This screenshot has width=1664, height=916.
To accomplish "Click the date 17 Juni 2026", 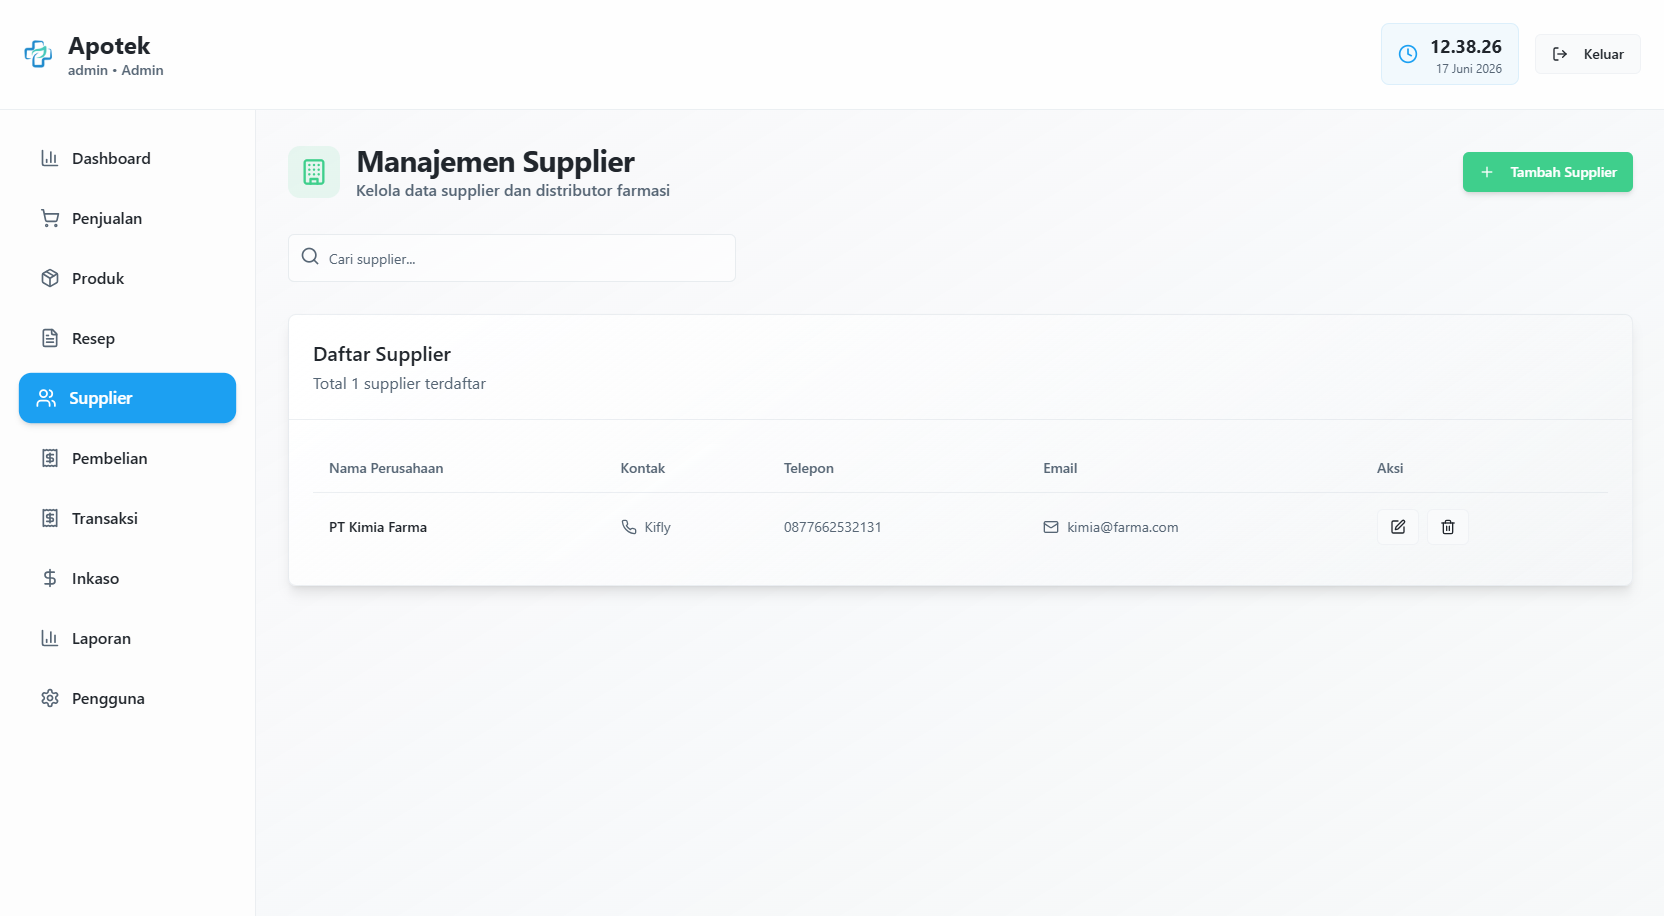I will click(1469, 69).
